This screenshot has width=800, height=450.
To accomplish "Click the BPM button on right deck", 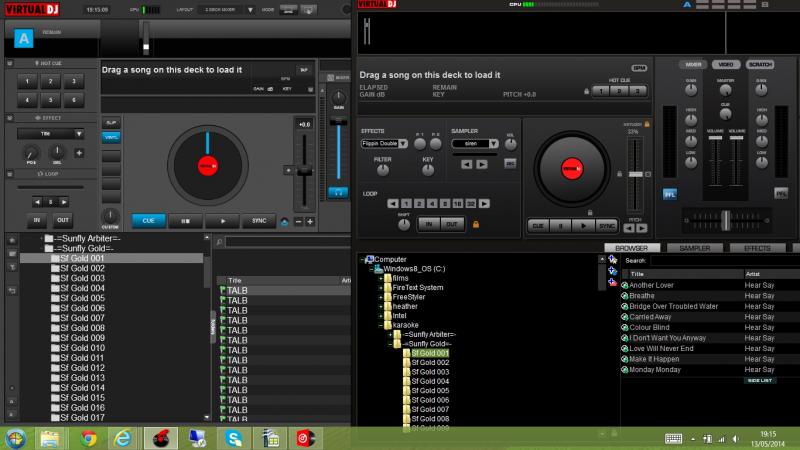I will point(639,68).
